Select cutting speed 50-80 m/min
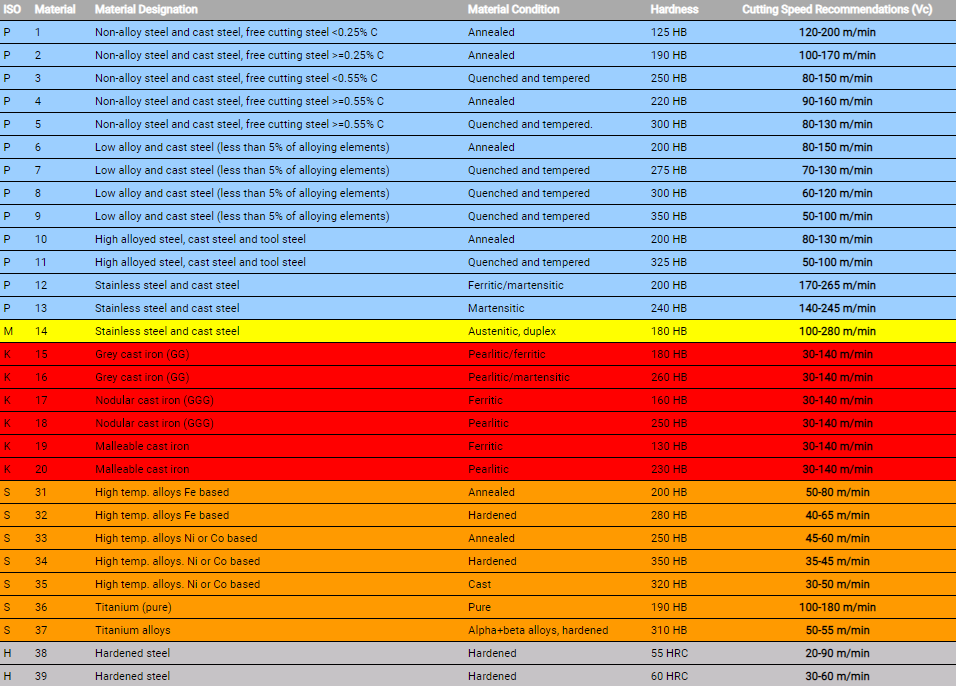956x686 pixels. point(837,493)
